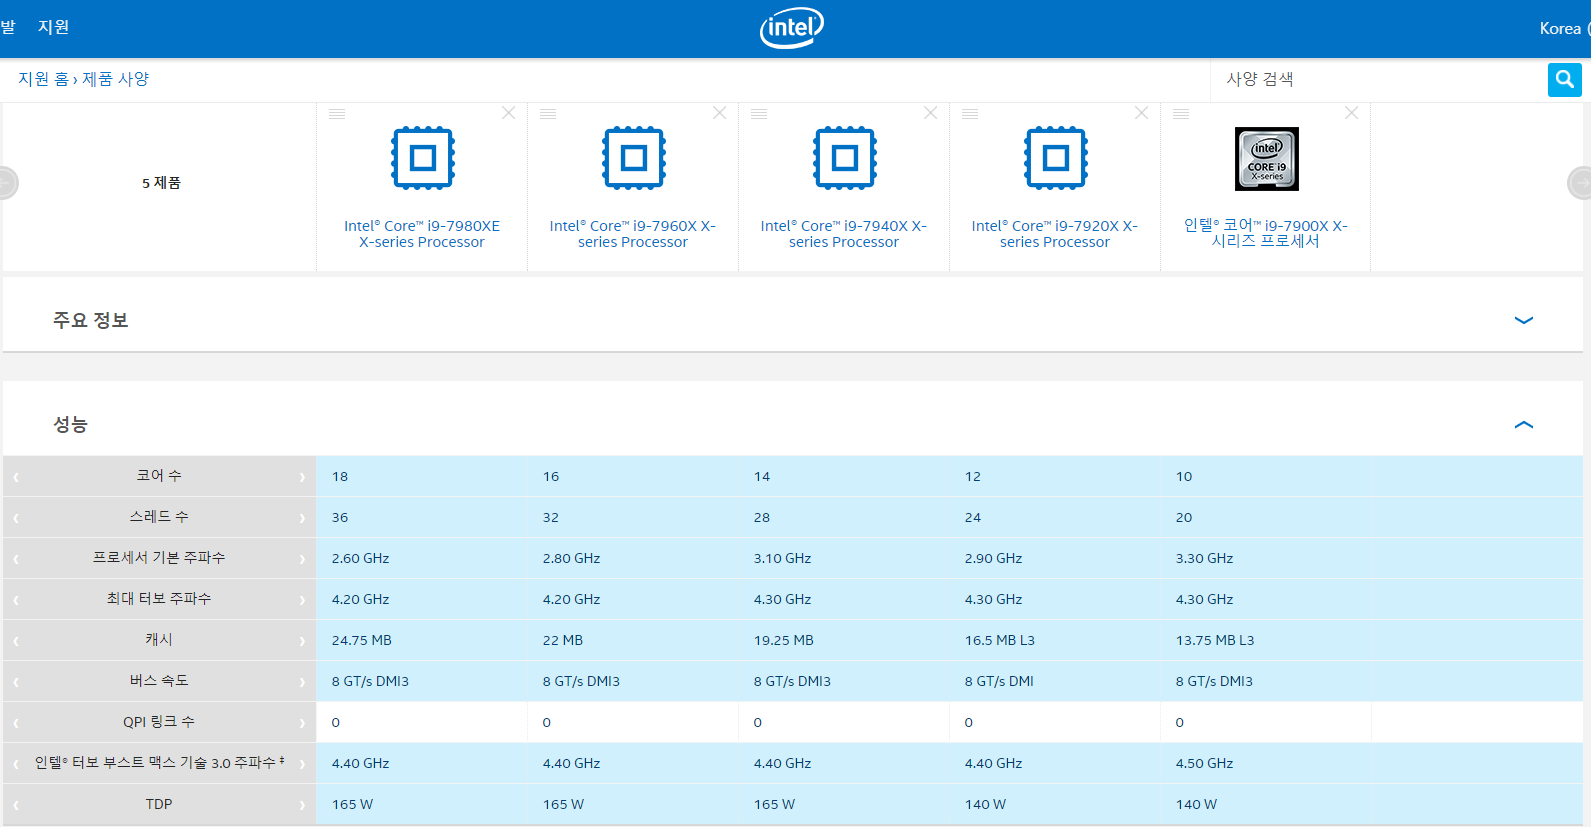Viewport: 1591px width, 827px height.
Task: Click the 4.50 GHz turbo boost max value
Action: pos(1205,764)
